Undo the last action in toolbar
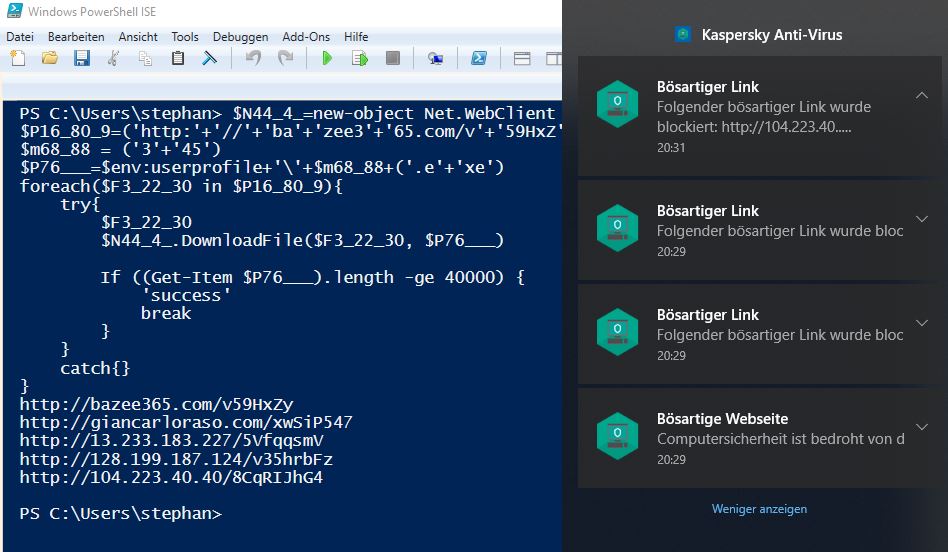The height and width of the screenshot is (552, 948). pos(253,58)
